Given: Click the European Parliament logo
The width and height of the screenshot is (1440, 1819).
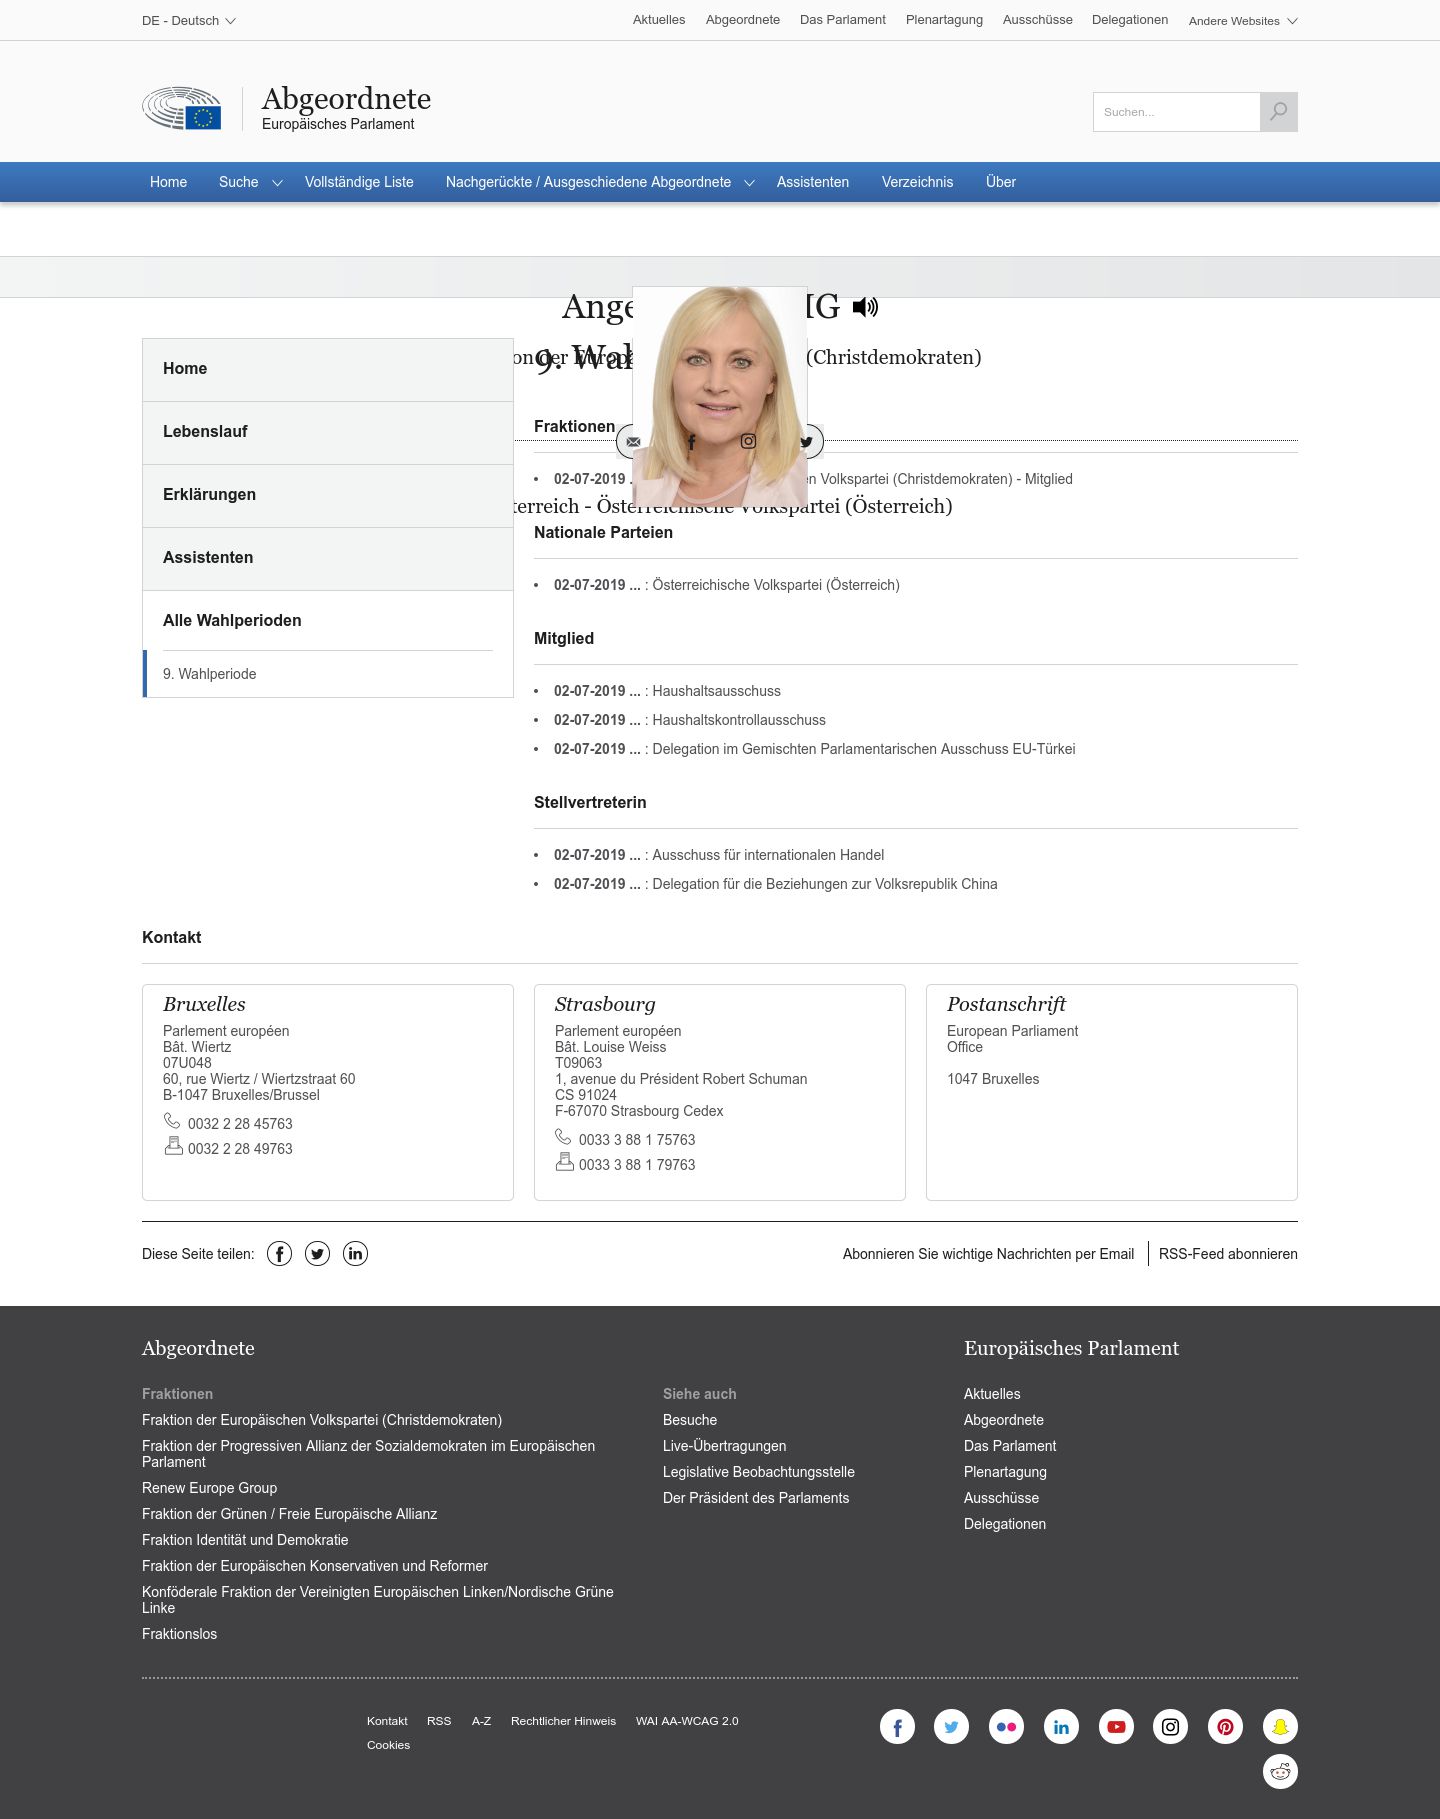Looking at the screenshot, I should (182, 108).
